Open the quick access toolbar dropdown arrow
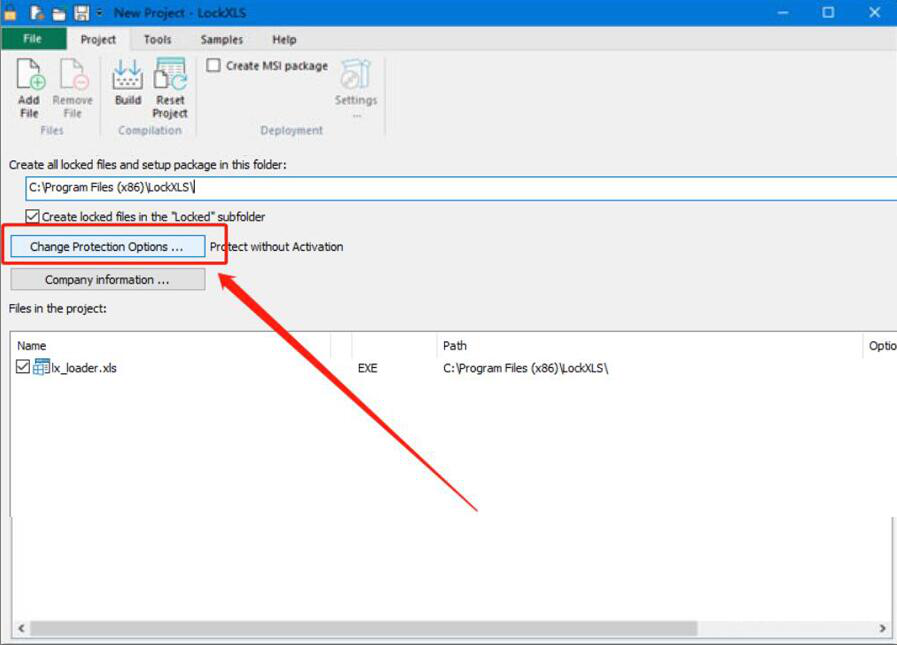The width and height of the screenshot is (897, 645). coord(99,13)
